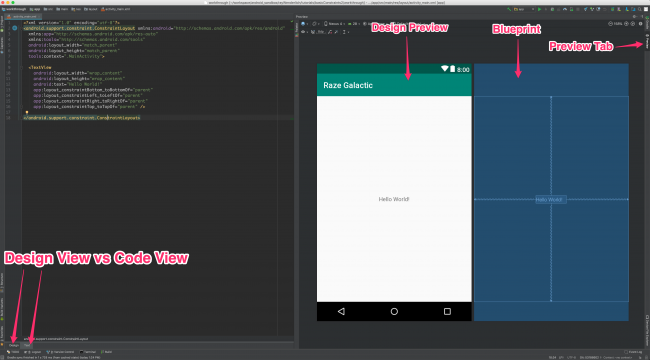Open the design surface layers dropdown
650x360 pixels.
pyautogui.click(x=304, y=24)
